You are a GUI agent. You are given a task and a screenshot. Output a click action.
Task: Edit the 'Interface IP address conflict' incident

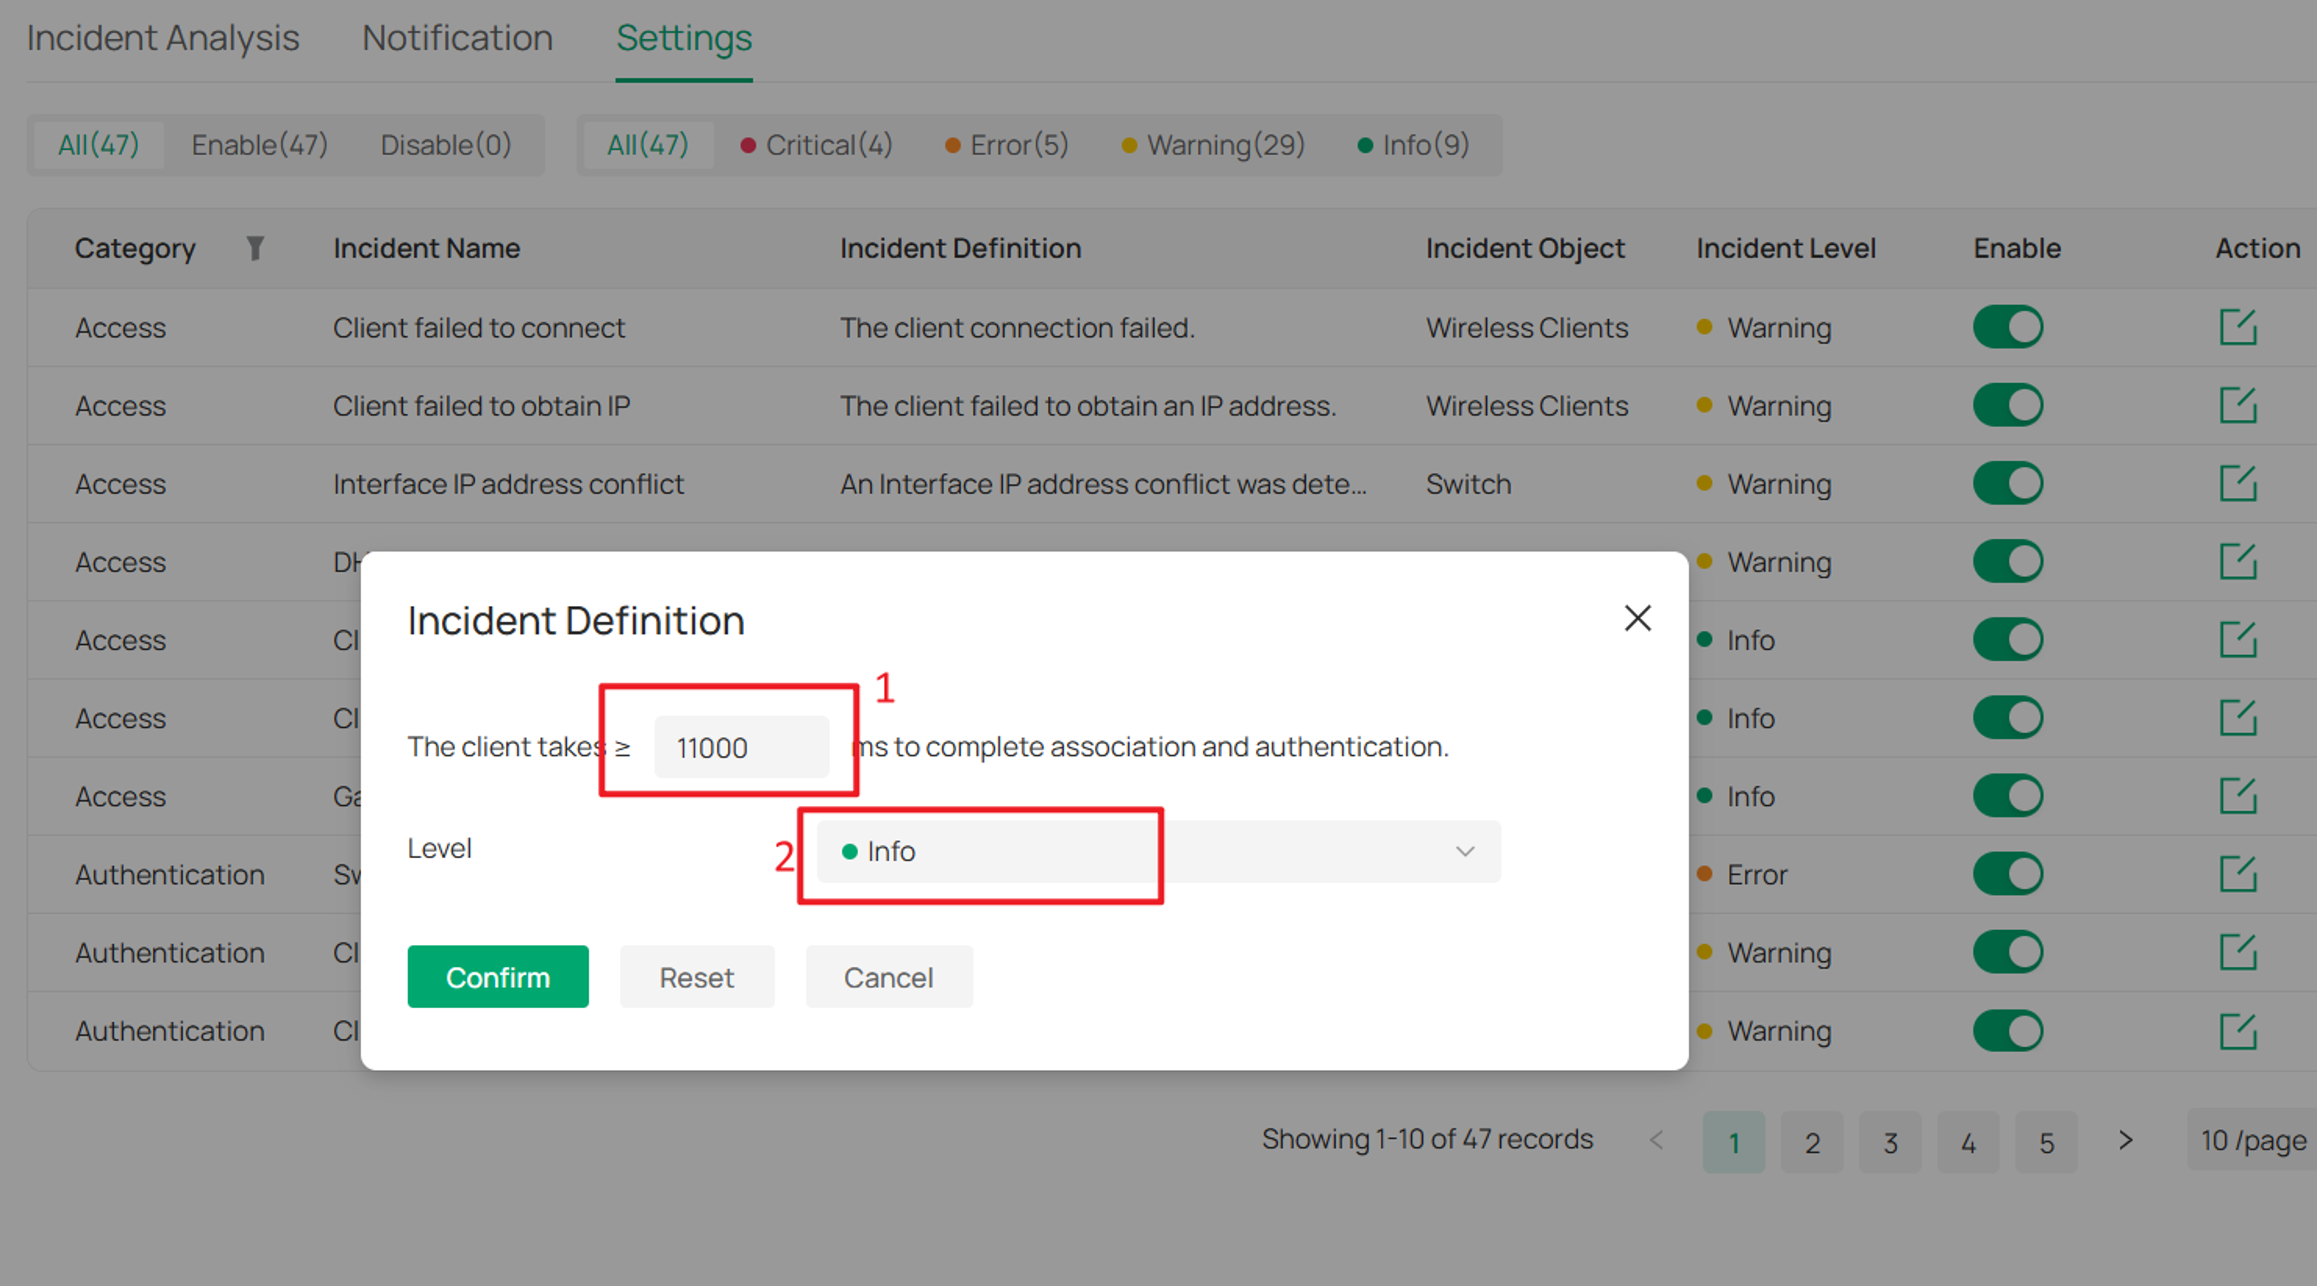pos(2237,483)
